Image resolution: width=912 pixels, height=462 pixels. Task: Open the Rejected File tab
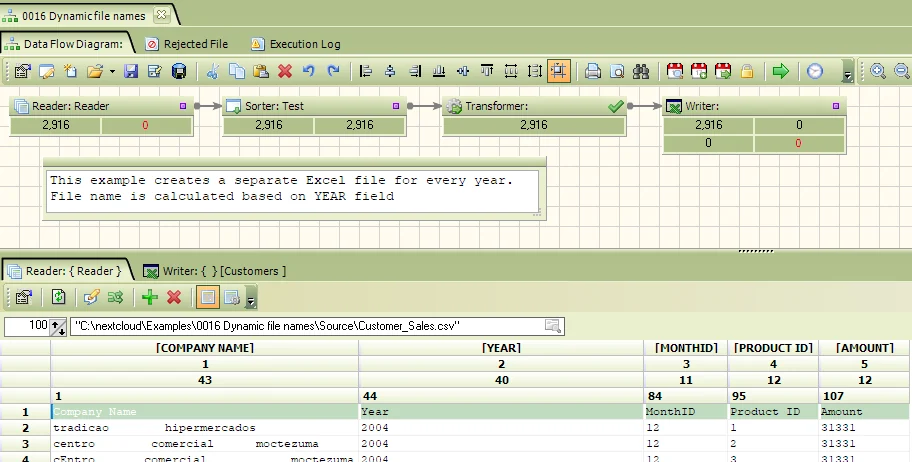[x=187, y=44]
